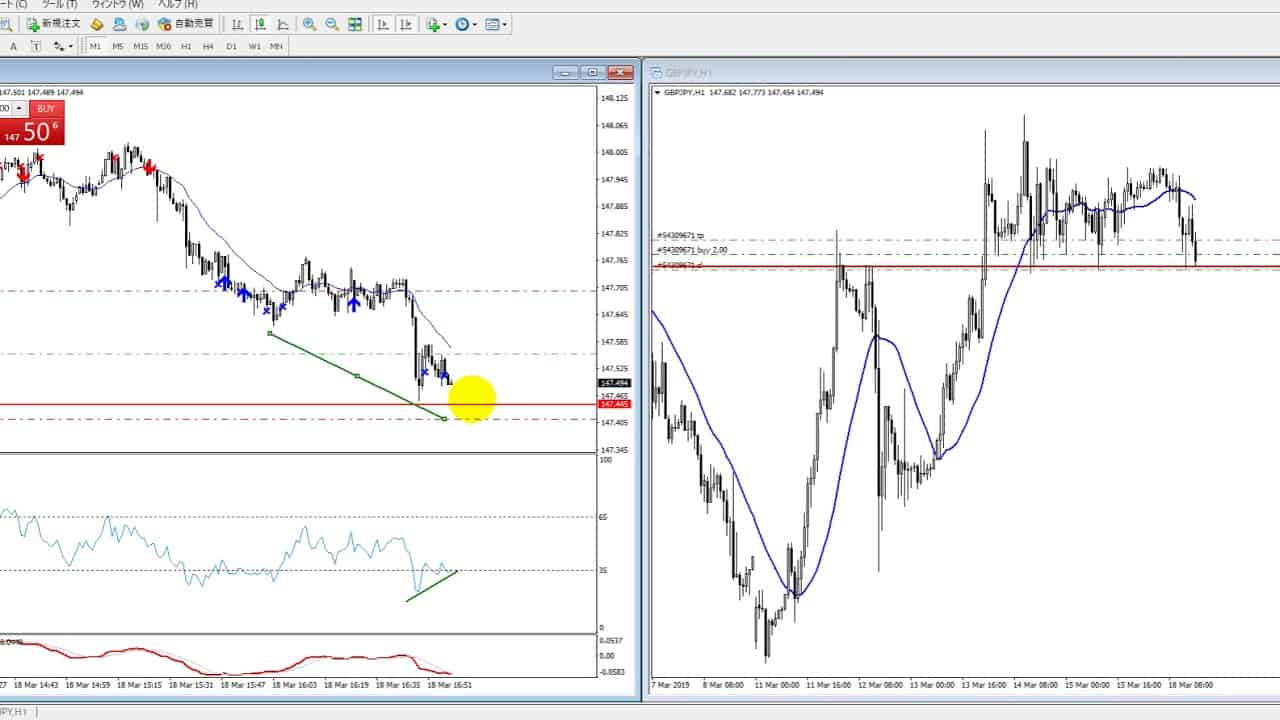The width and height of the screenshot is (1280, 720).
Task: Switch chart to bar chart display
Action: 237,24
